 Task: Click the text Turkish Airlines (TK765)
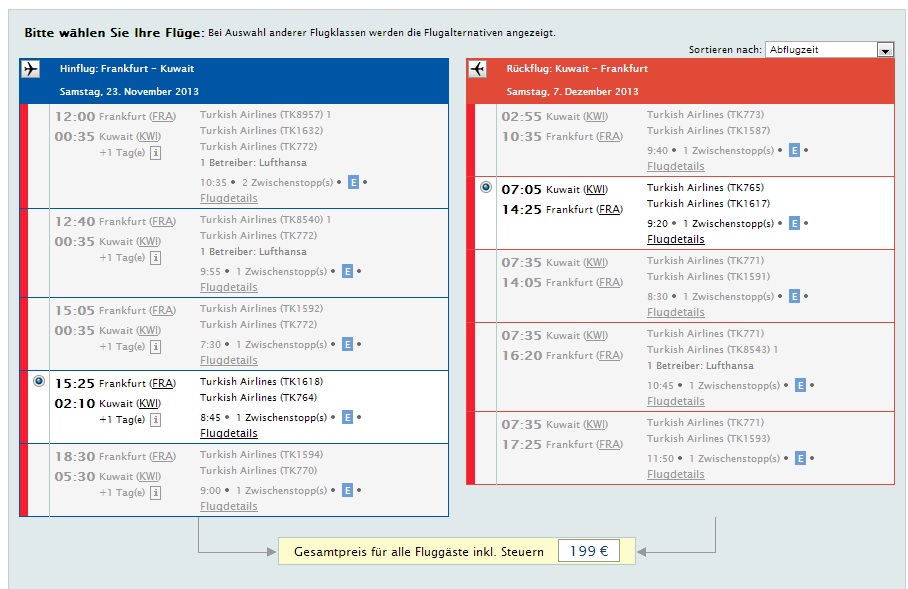(x=705, y=188)
